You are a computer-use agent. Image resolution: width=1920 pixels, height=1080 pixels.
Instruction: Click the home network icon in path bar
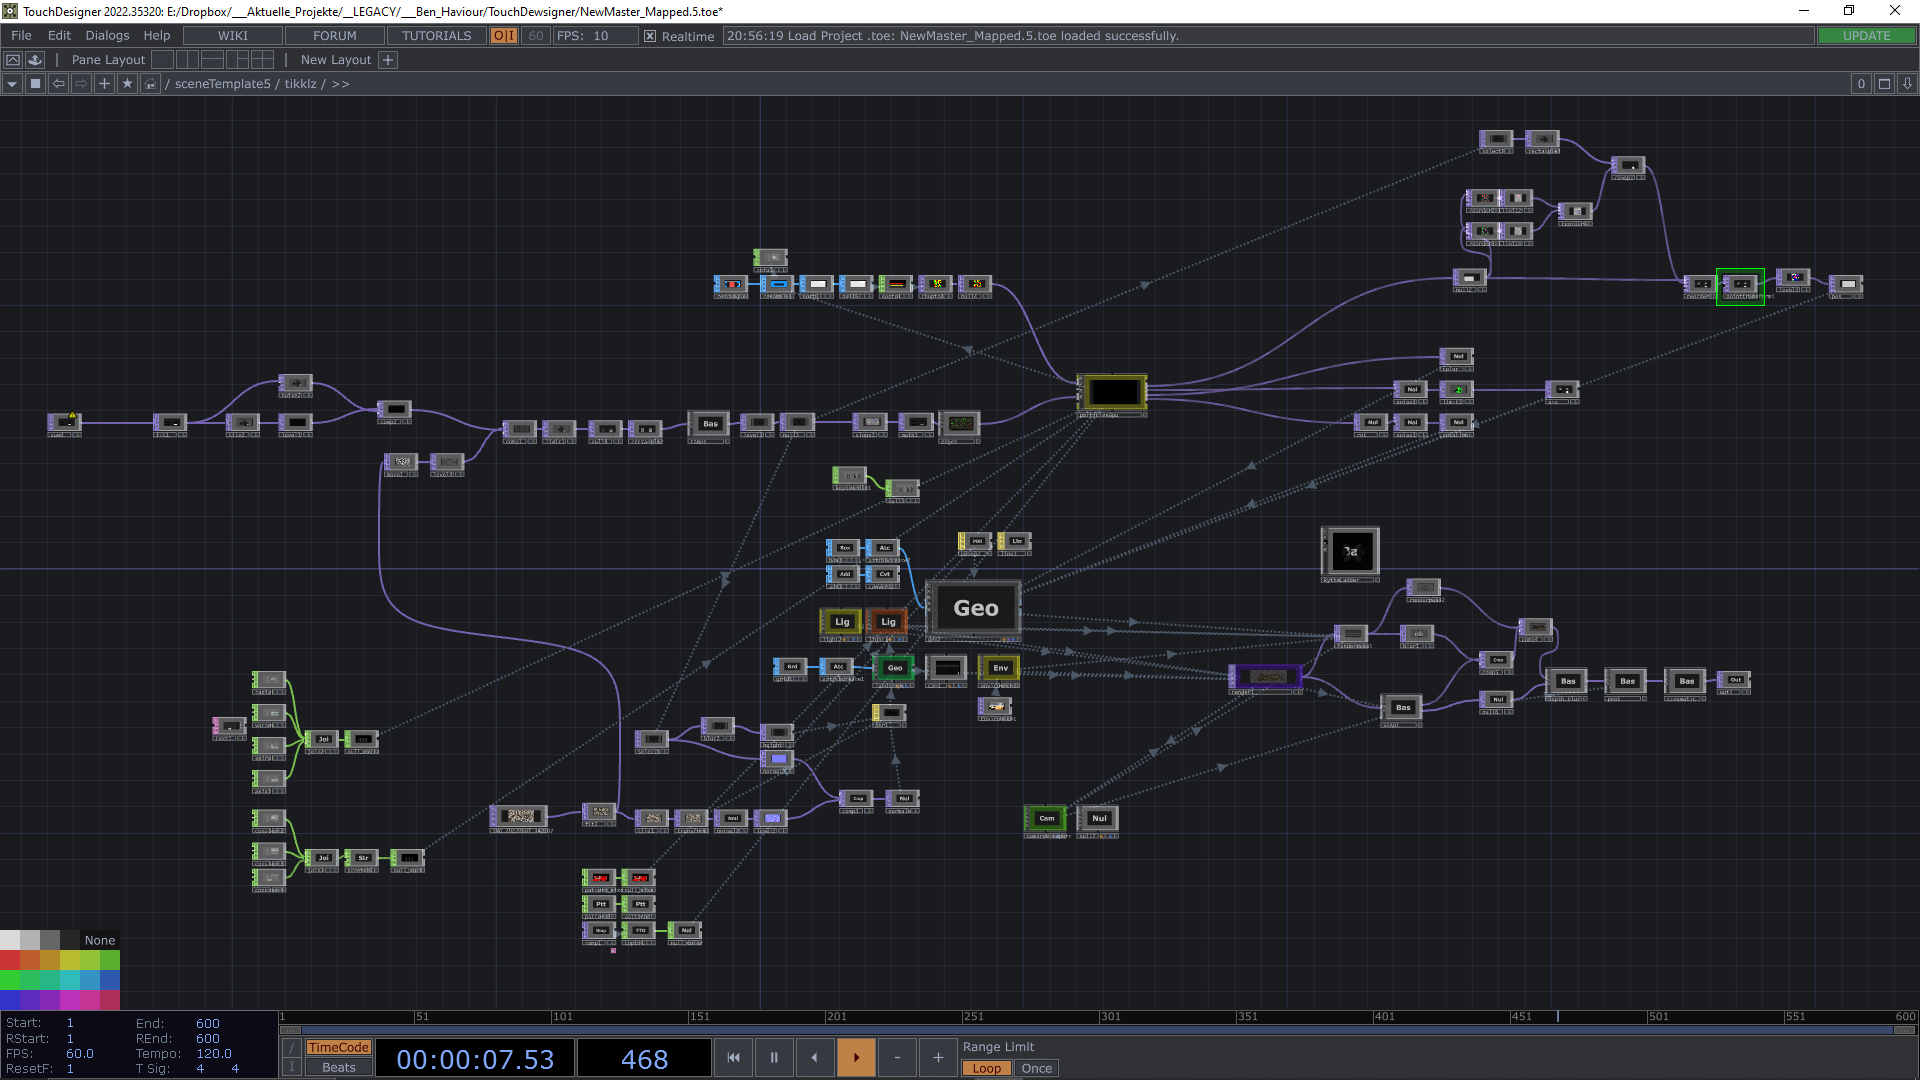[x=150, y=84]
